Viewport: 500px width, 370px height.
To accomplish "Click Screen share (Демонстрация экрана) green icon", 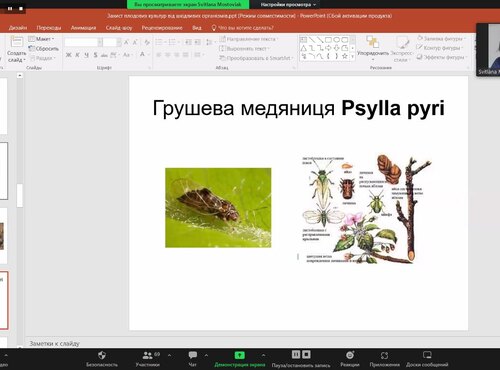I will point(240,355).
